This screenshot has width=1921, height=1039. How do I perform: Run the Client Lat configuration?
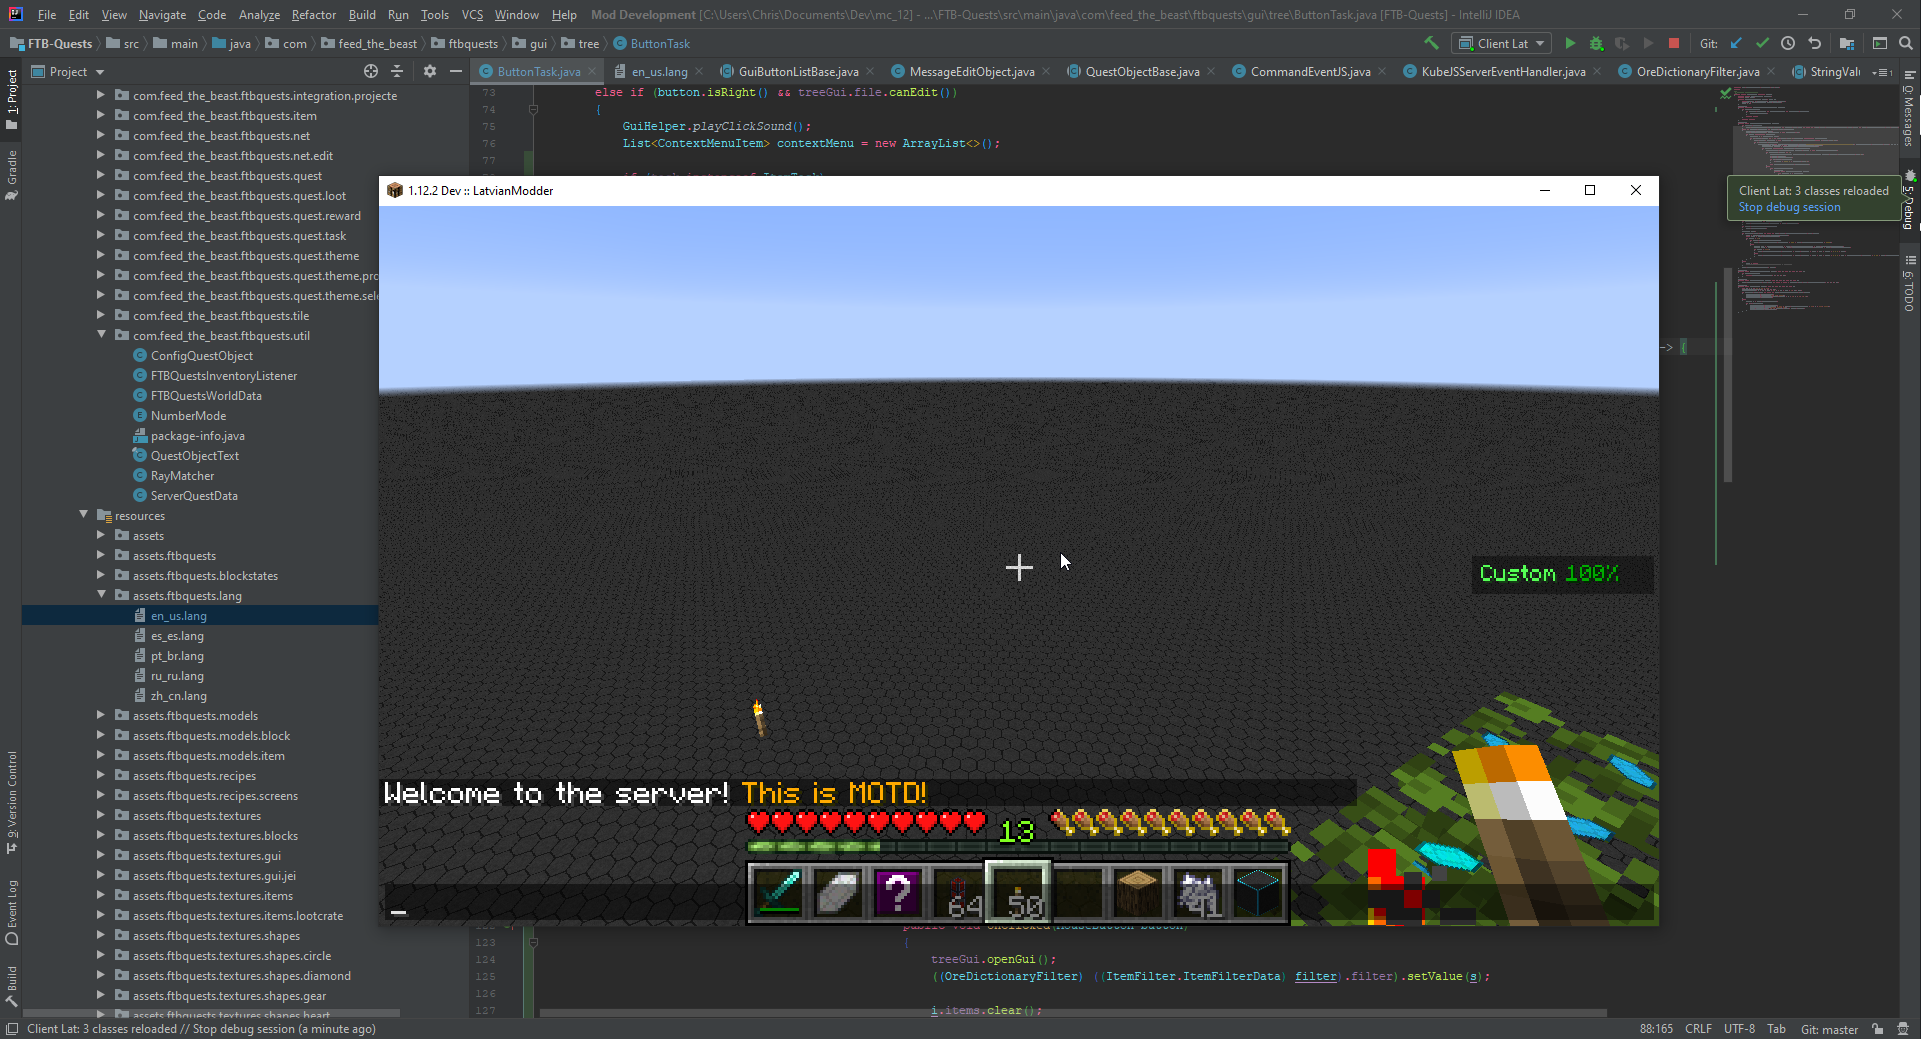tap(1570, 43)
